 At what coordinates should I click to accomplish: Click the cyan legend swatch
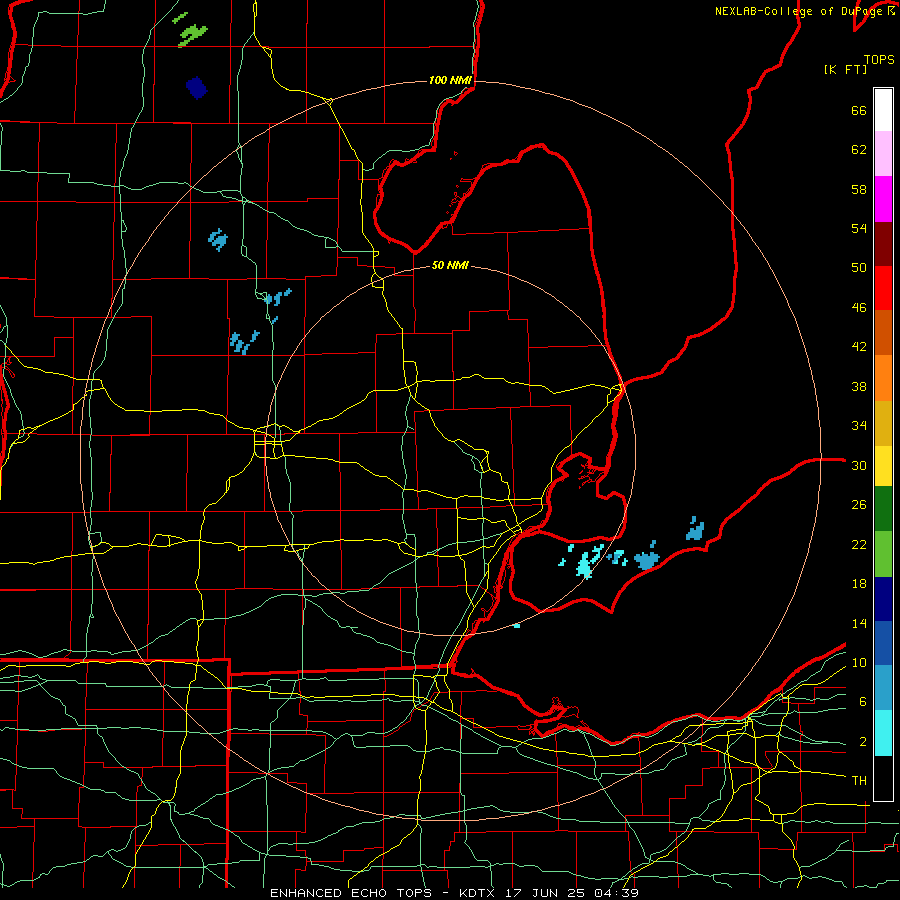pos(883,733)
